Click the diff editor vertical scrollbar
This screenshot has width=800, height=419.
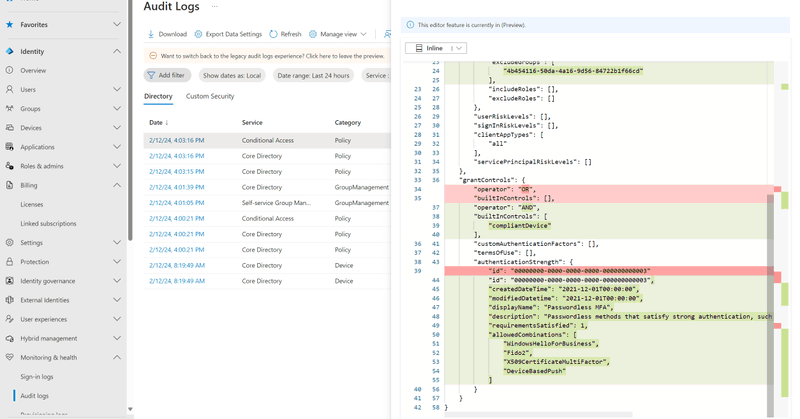click(770, 304)
